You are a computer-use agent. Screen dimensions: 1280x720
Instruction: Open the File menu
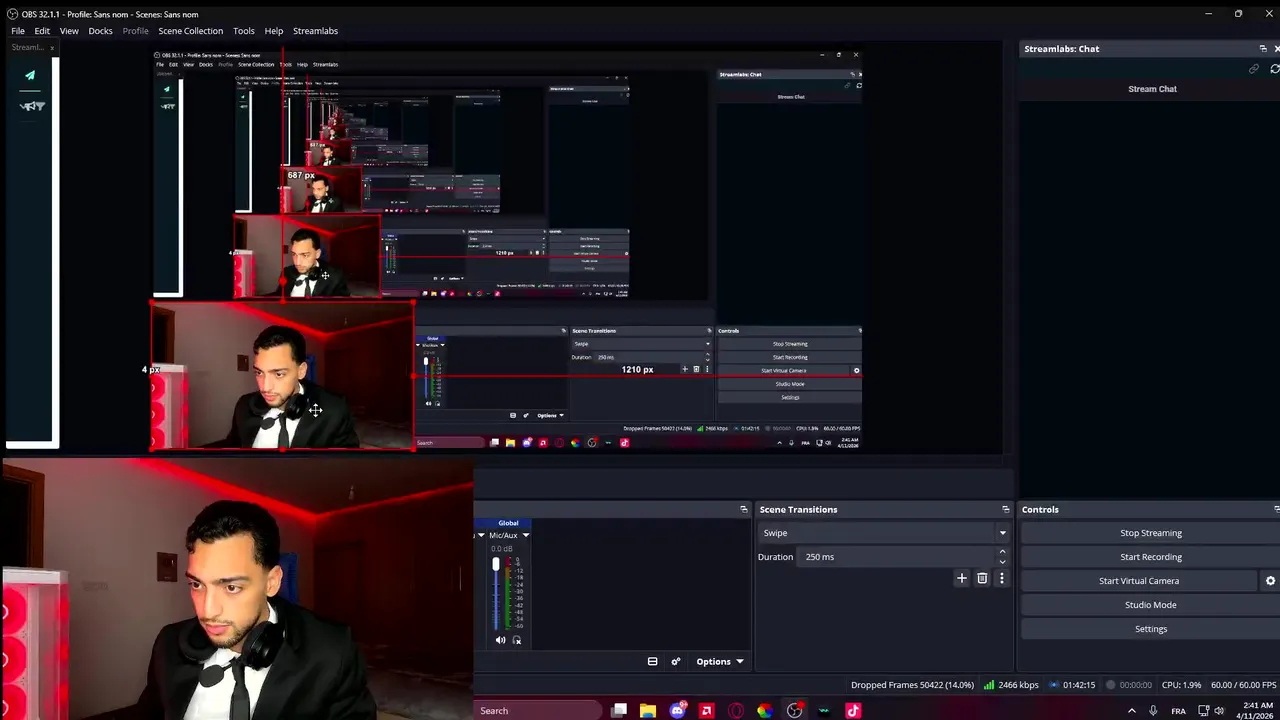click(x=18, y=31)
